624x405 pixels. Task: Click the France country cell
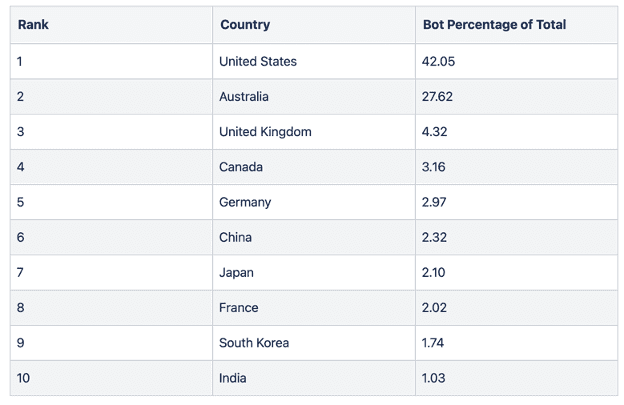(314, 308)
